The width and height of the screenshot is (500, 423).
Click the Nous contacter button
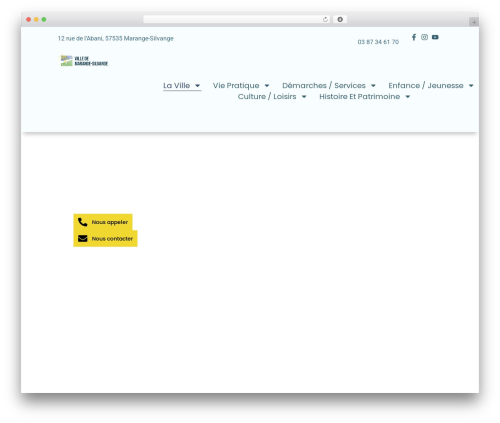105,239
